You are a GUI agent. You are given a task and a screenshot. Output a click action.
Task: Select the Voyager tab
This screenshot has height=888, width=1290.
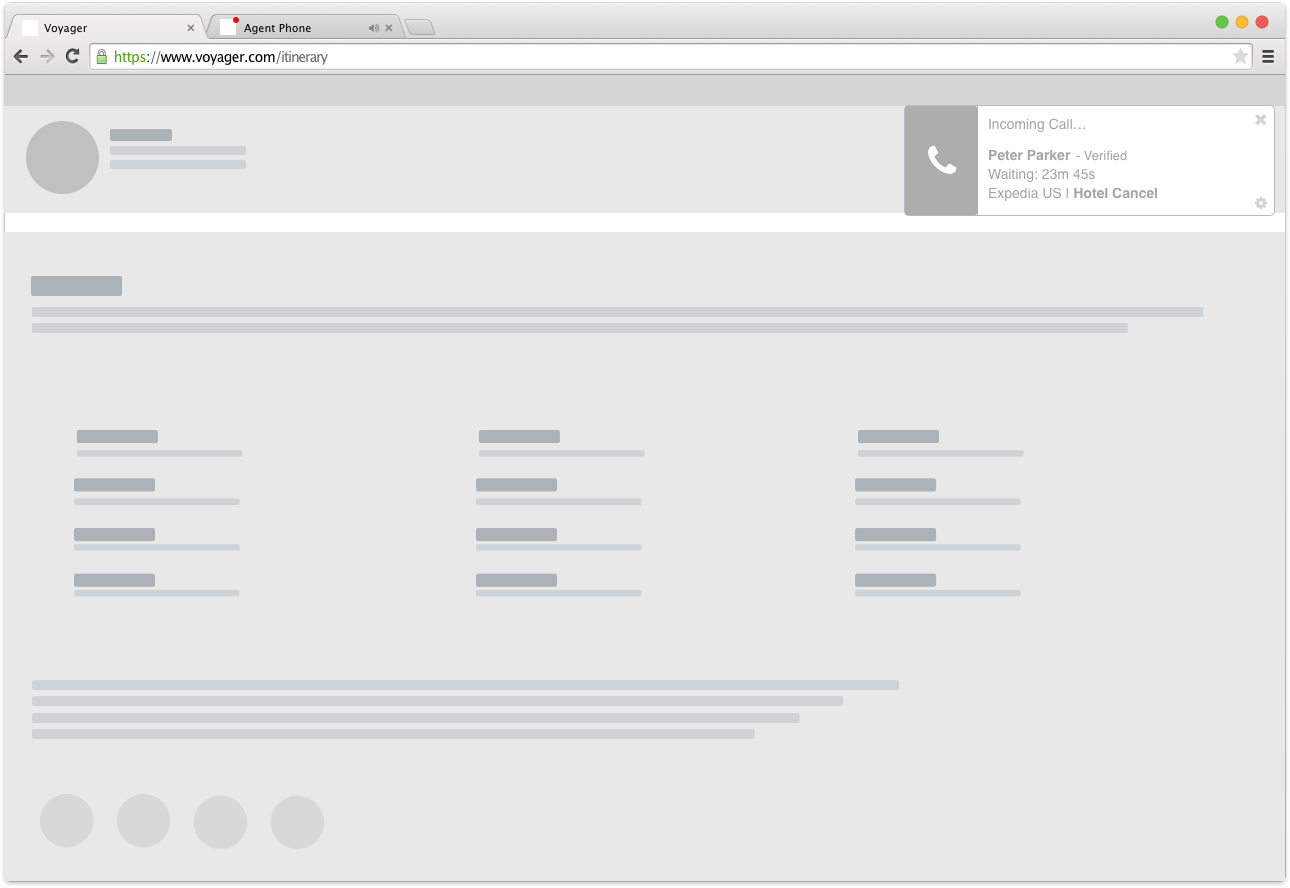tap(105, 28)
